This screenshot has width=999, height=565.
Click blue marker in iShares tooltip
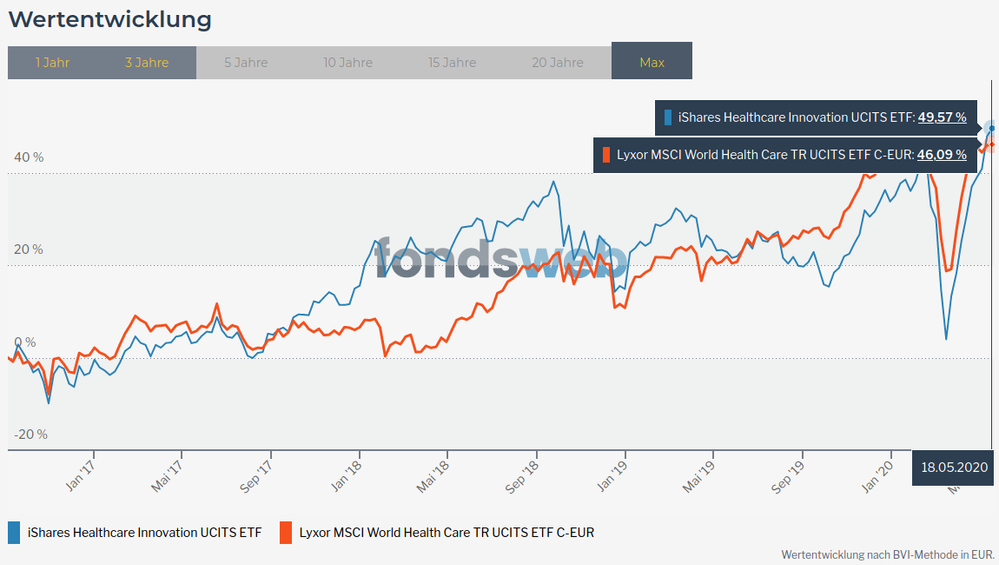click(x=668, y=118)
